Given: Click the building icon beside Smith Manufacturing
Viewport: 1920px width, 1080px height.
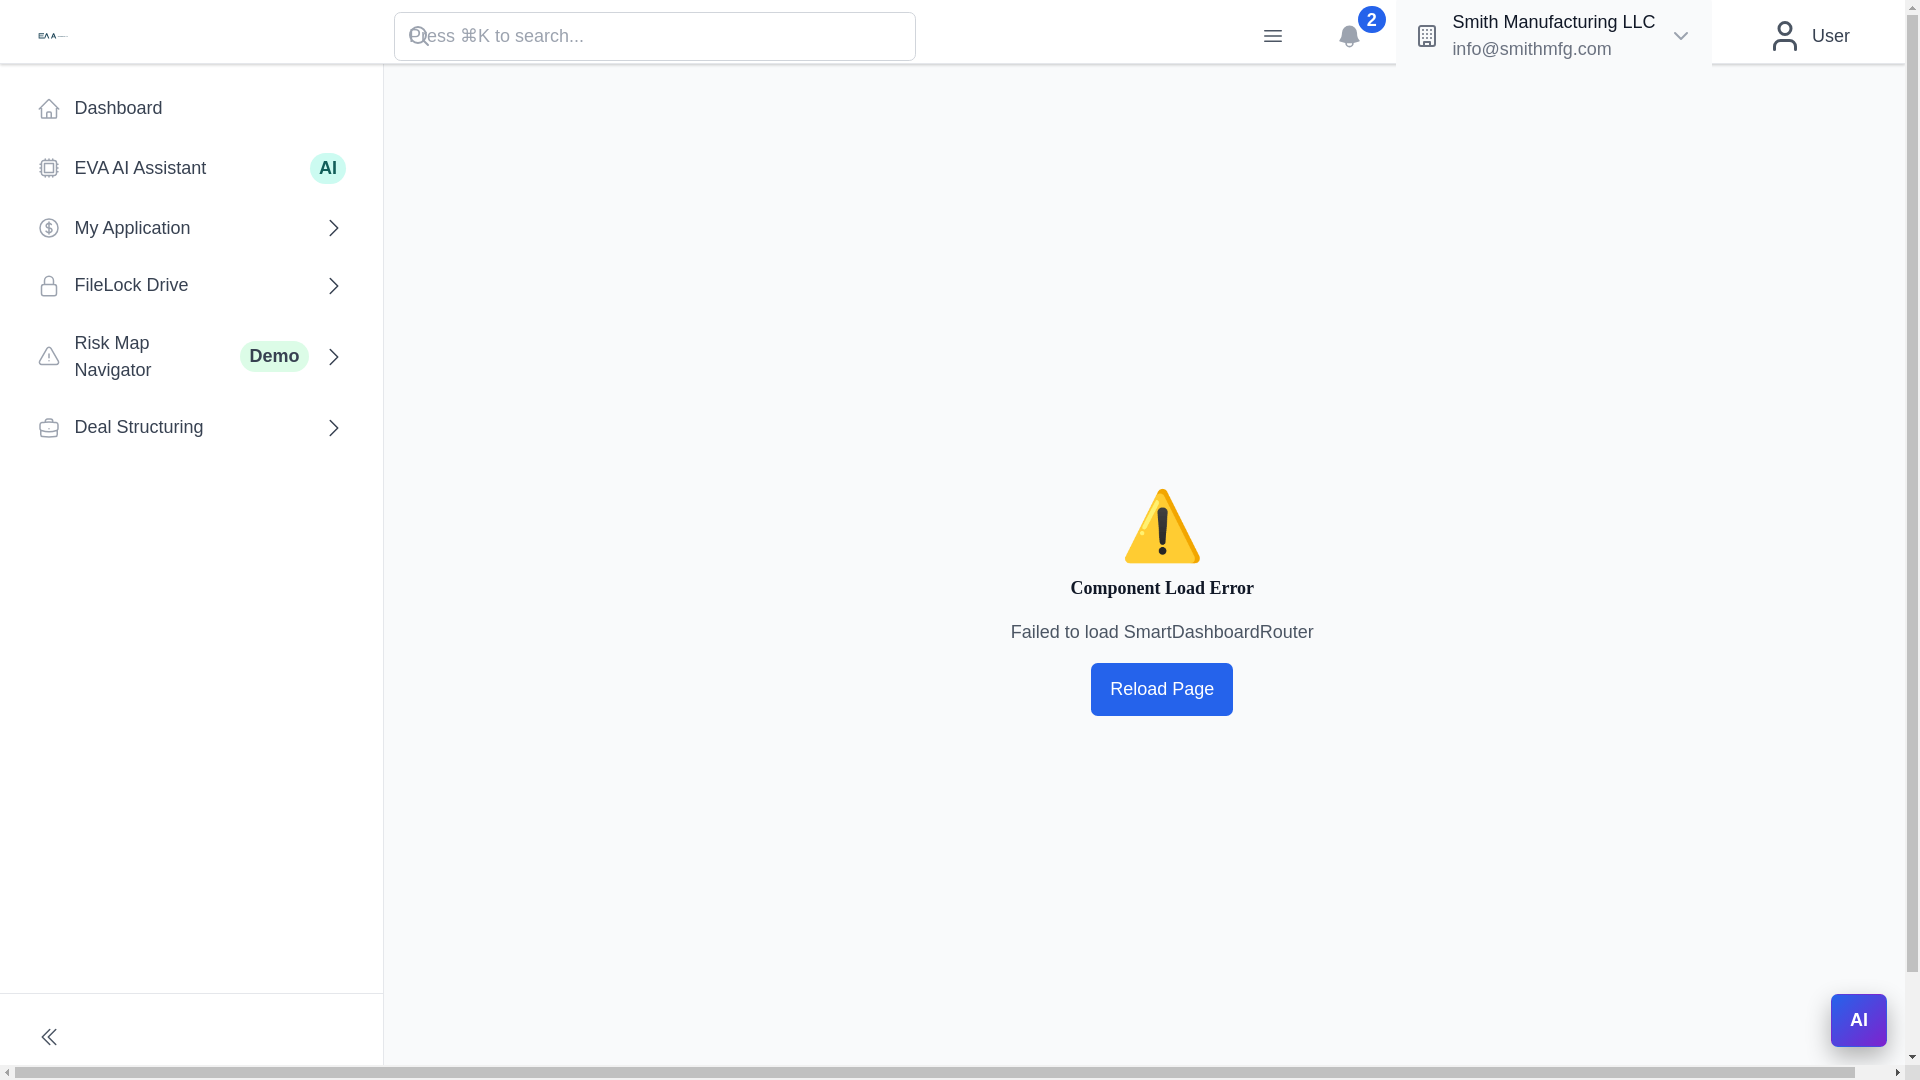Looking at the screenshot, I should [x=1427, y=36].
